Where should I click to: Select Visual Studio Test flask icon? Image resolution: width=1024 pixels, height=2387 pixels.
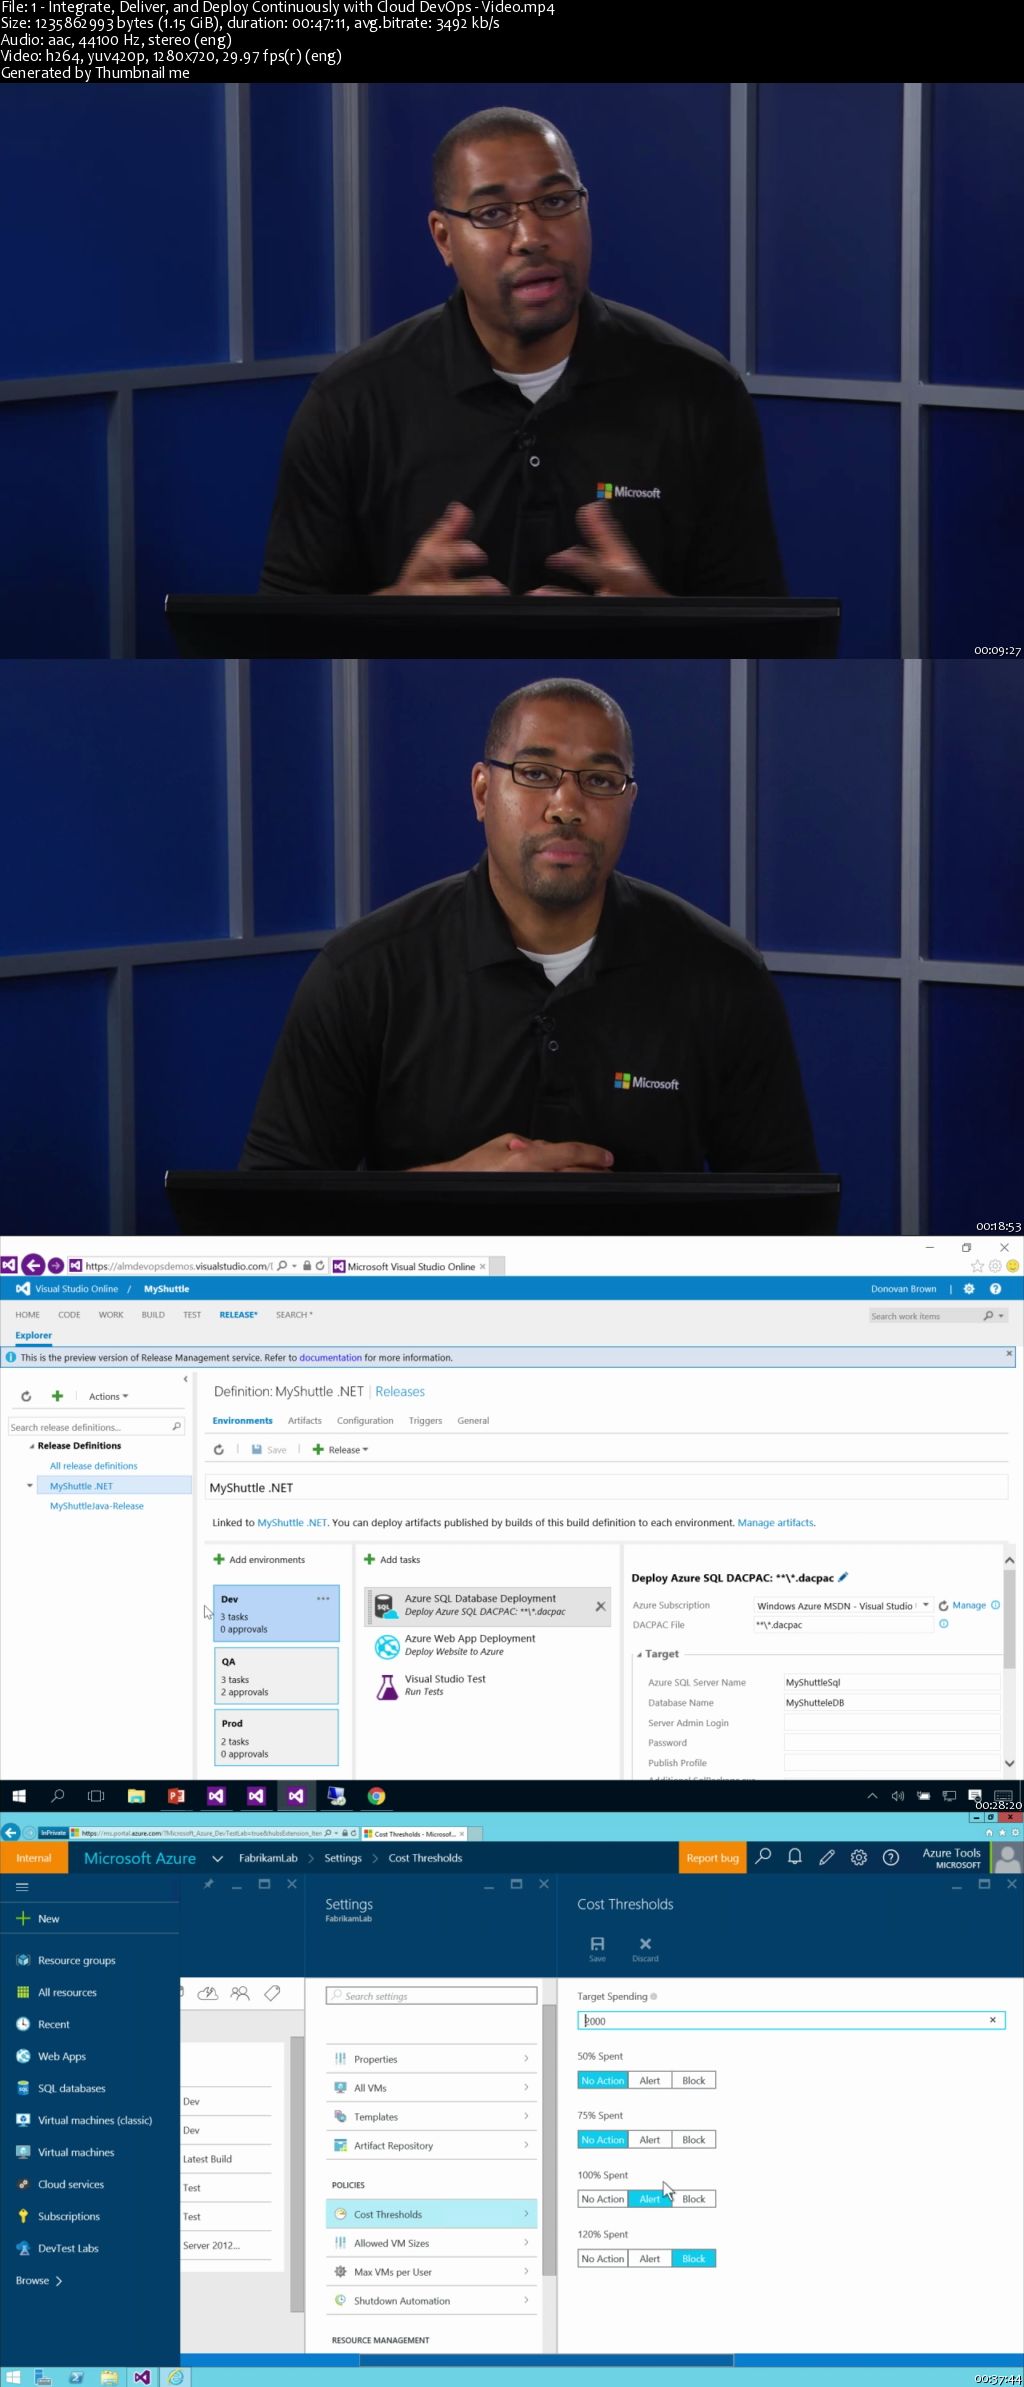coord(386,1686)
